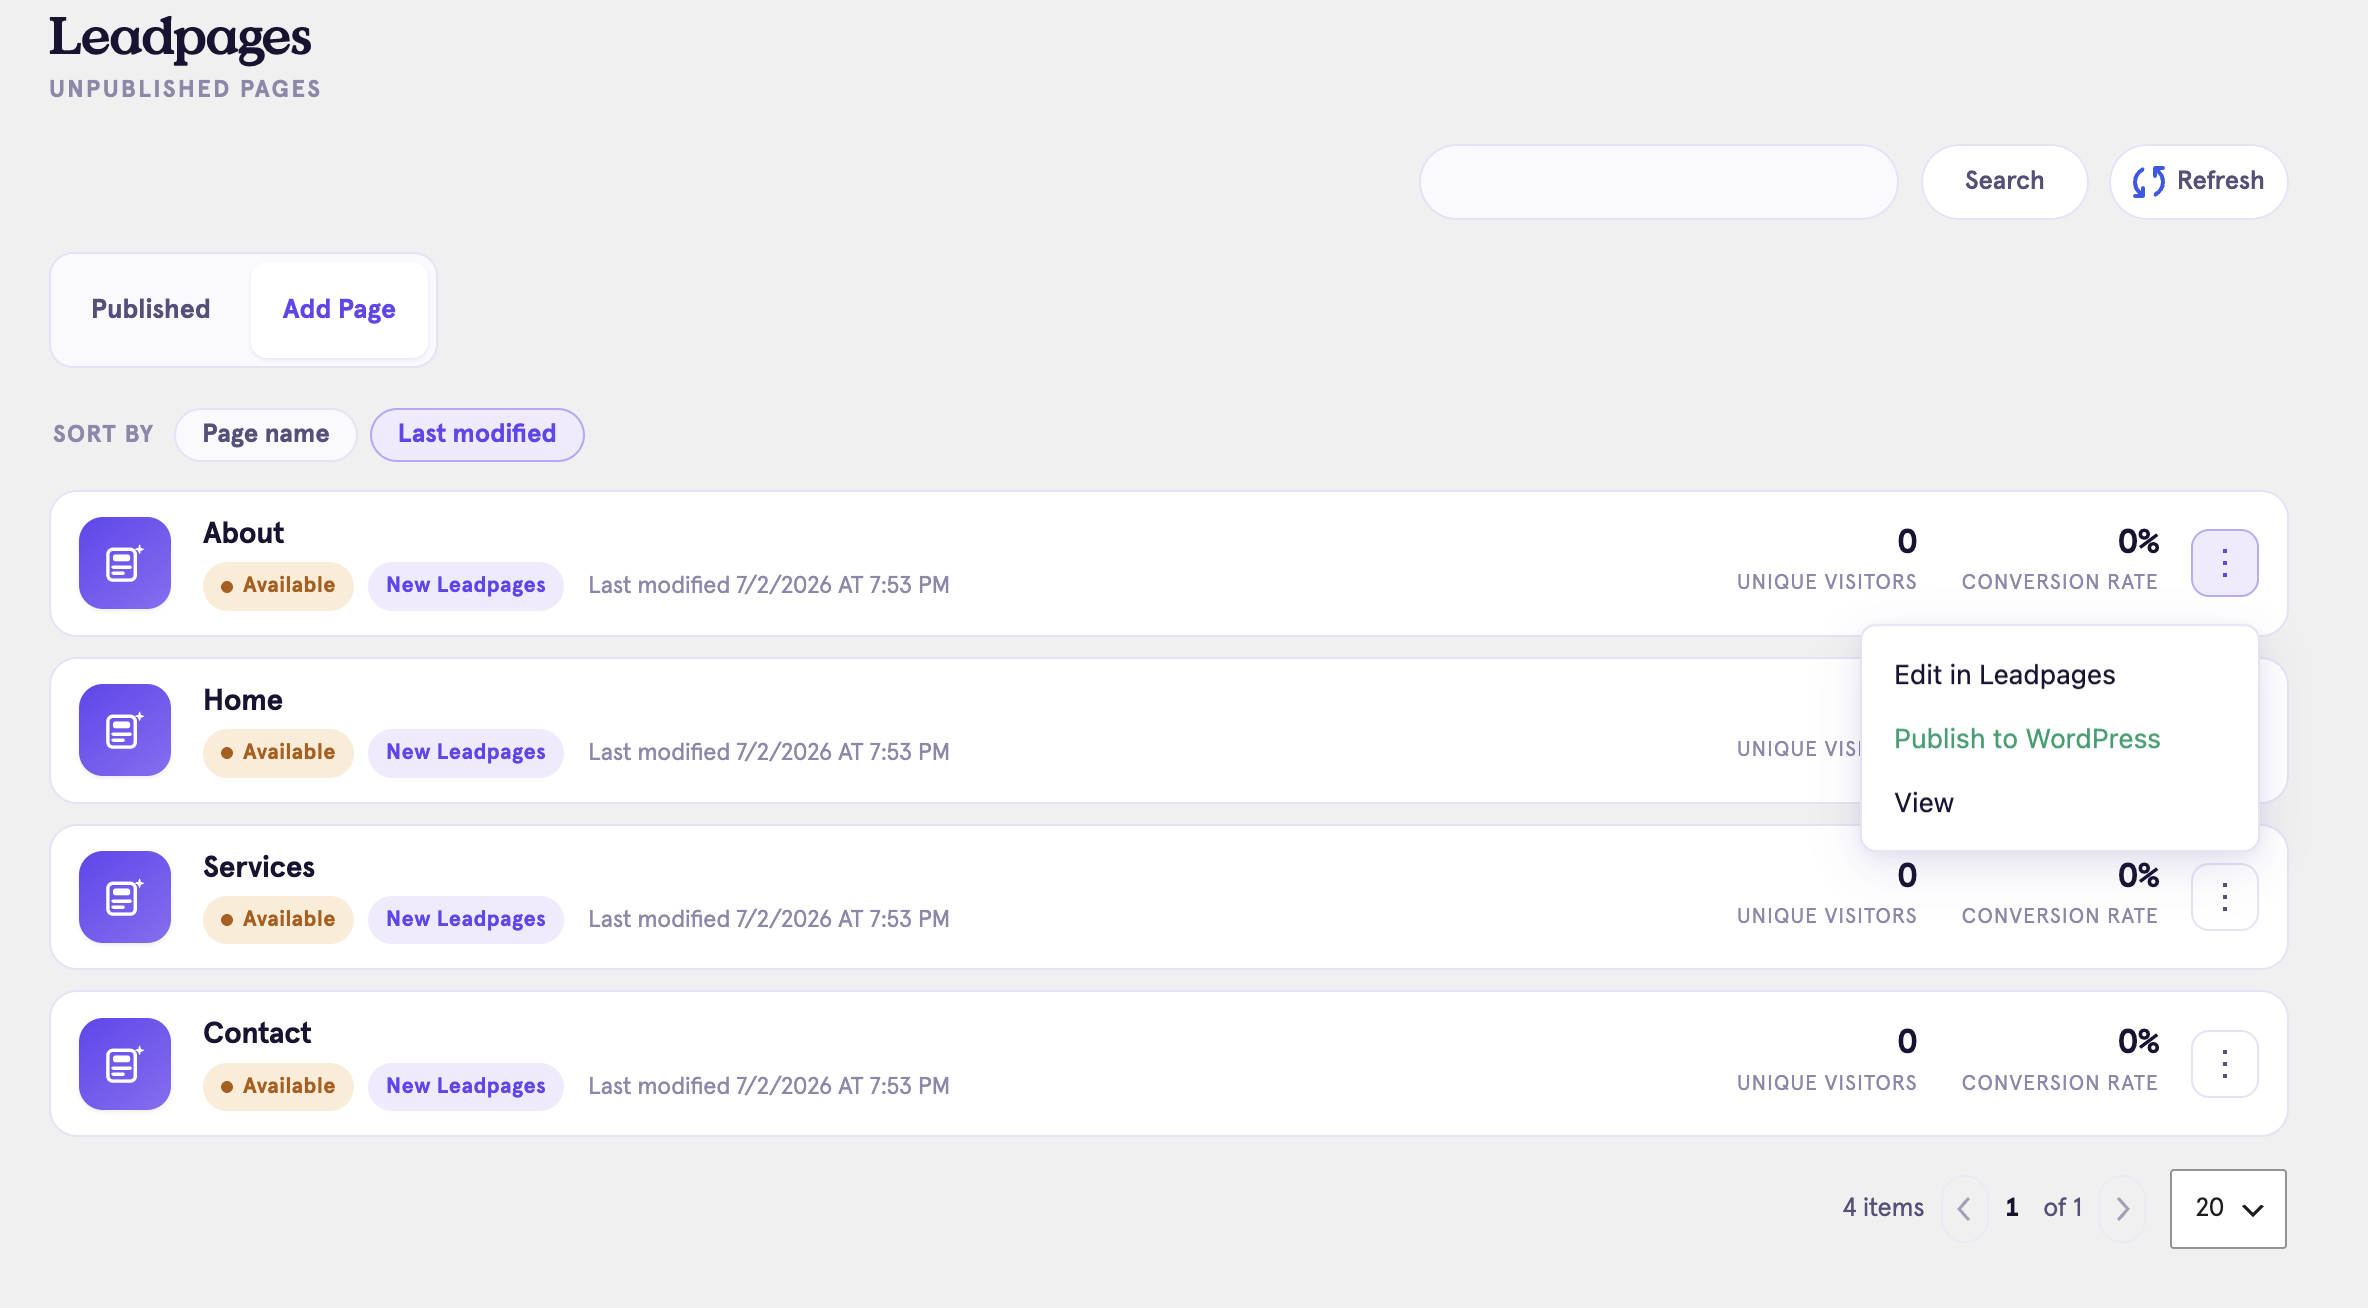Click the New Leadpages tag on About
The width and height of the screenshot is (2368, 1308).
pos(466,586)
